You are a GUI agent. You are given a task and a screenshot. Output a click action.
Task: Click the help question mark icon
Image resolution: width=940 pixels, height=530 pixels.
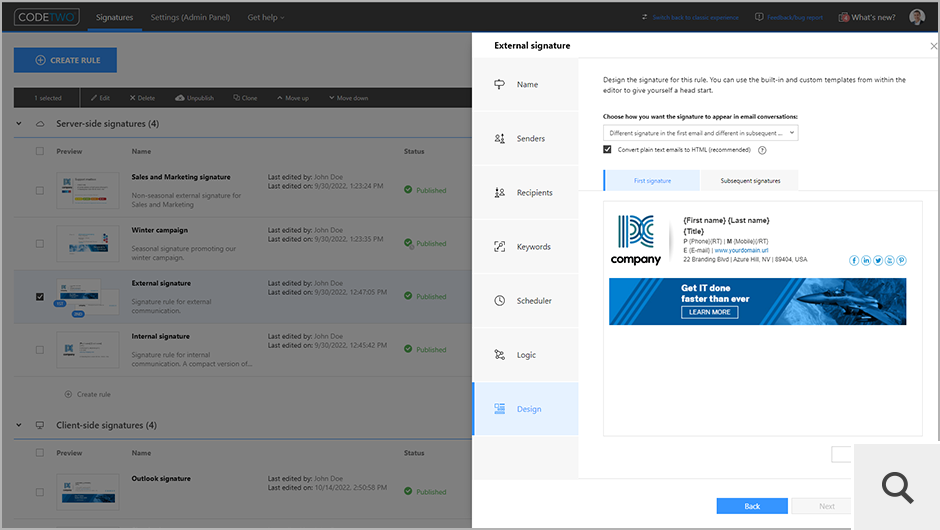pyautogui.click(x=762, y=150)
